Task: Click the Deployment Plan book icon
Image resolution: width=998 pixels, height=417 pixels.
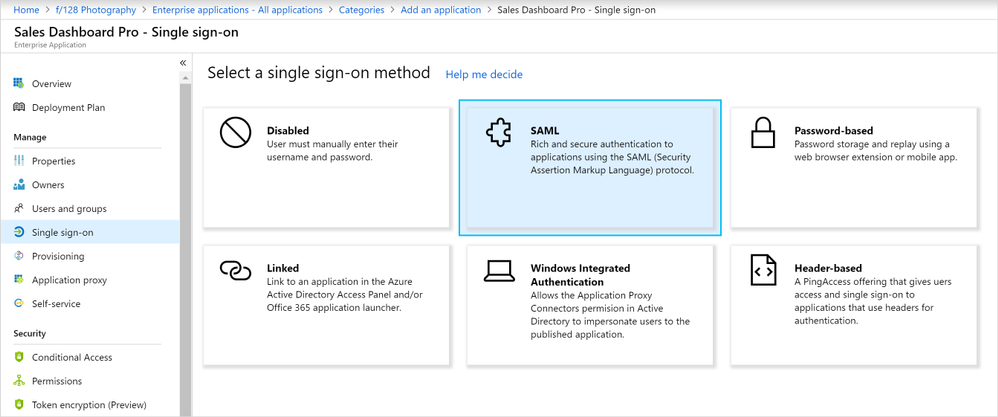Action: click(x=19, y=107)
